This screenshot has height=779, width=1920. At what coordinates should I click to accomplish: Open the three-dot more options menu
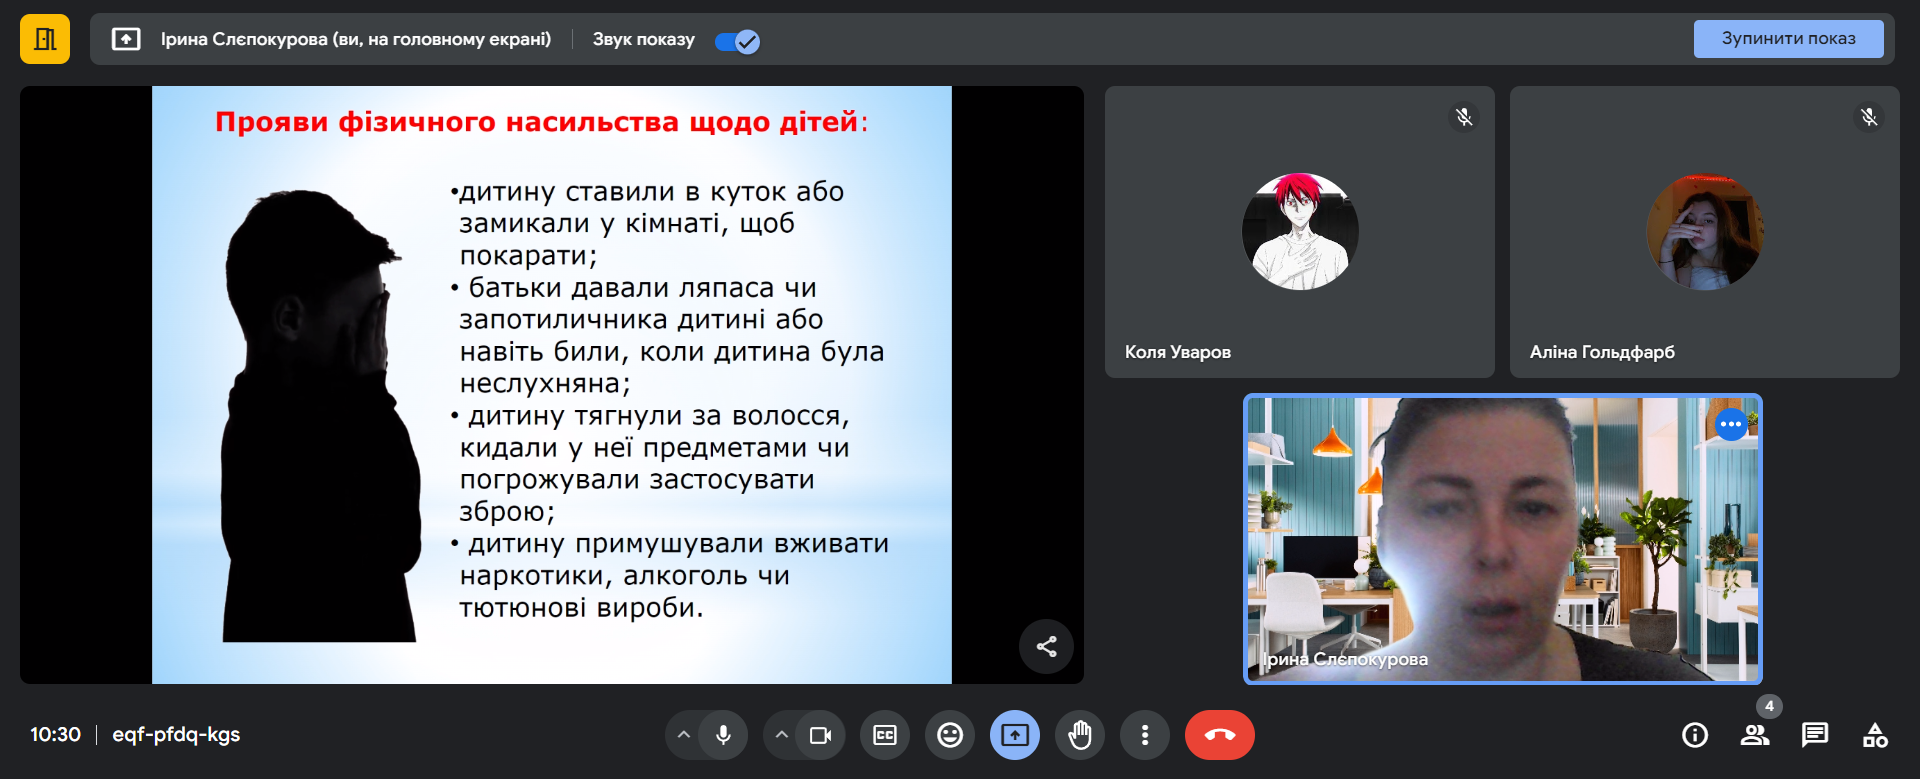click(x=1145, y=735)
